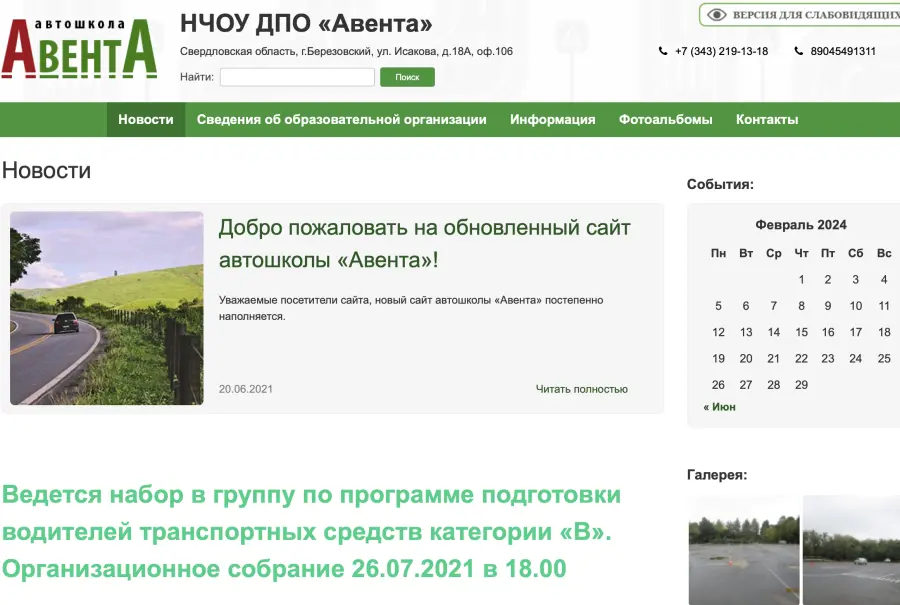Click the Сб weekday column header
Screen dimensions: 900x605
[856, 253]
